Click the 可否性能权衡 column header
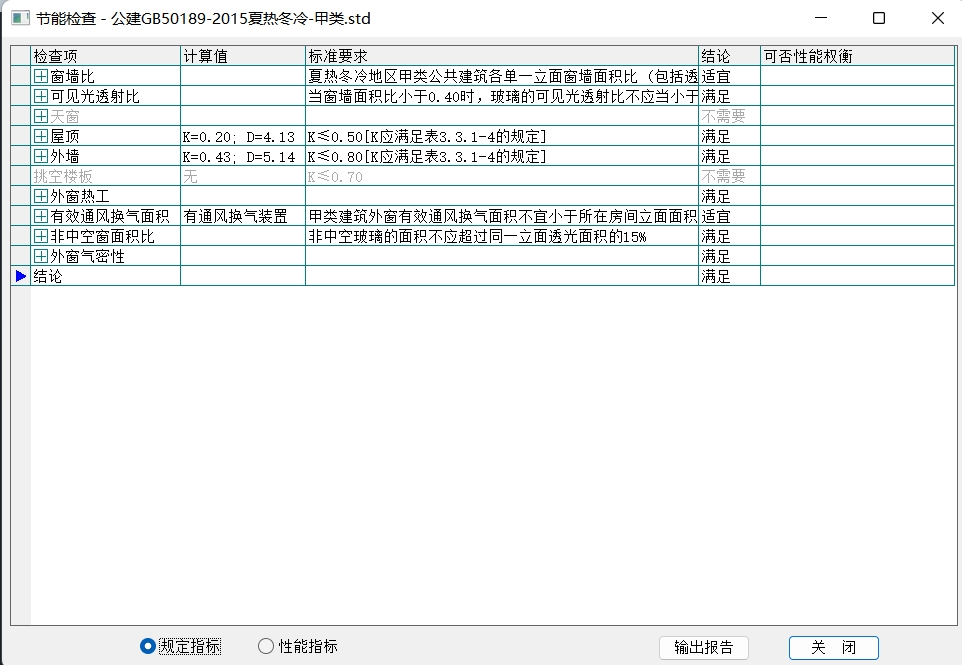The height and width of the screenshot is (665, 962). click(855, 56)
